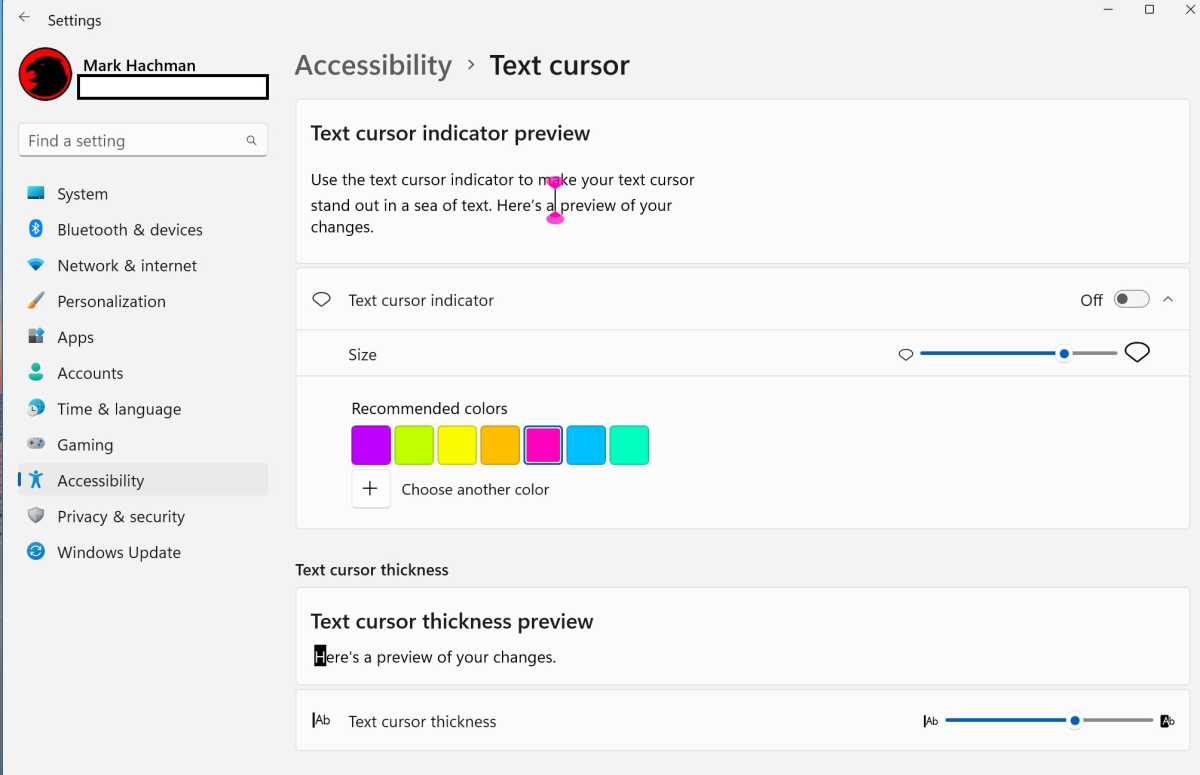This screenshot has width=1200, height=775.
Task: Click the Text cursor thickness slider handle
Action: pyautogui.click(x=1074, y=720)
